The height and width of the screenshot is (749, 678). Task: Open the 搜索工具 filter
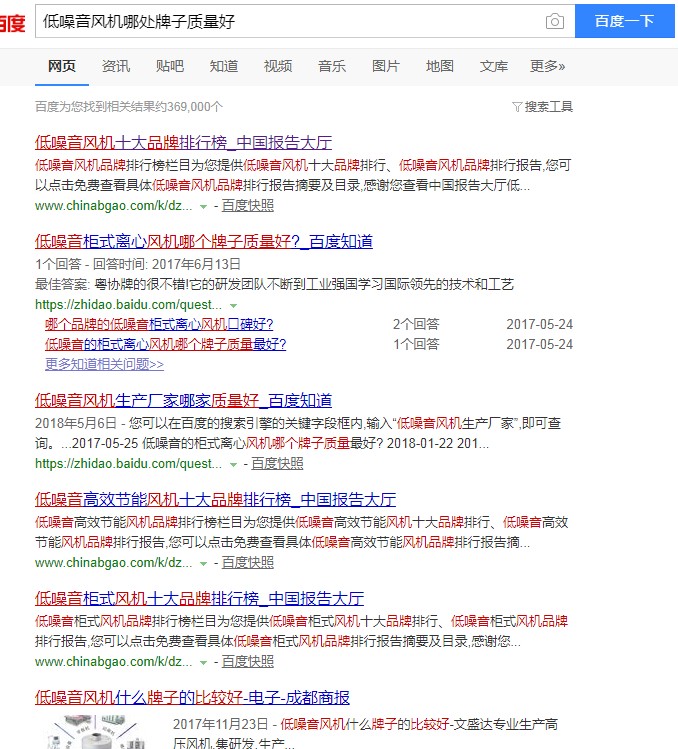point(542,107)
